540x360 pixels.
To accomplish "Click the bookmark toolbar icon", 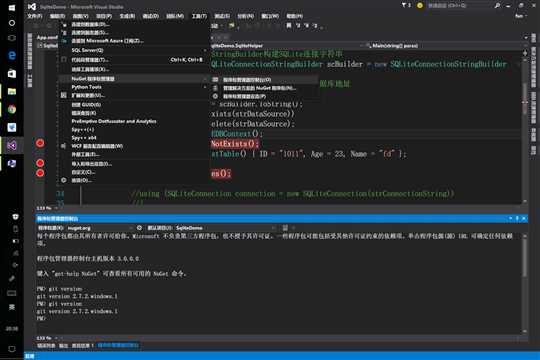I will click(289, 25).
